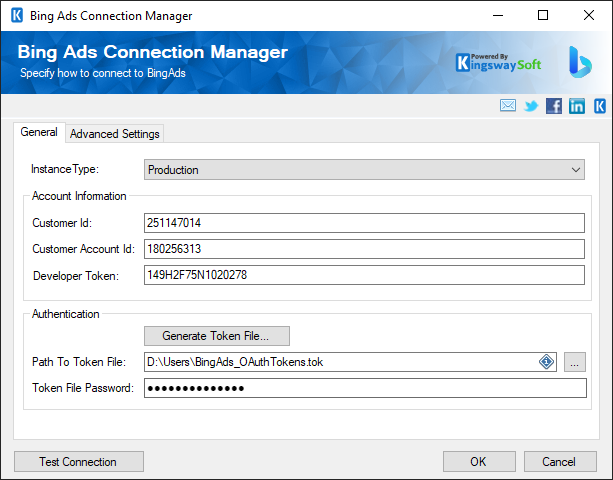Open the Twitter bird icon
The image size is (613, 480).
click(531, 106)
